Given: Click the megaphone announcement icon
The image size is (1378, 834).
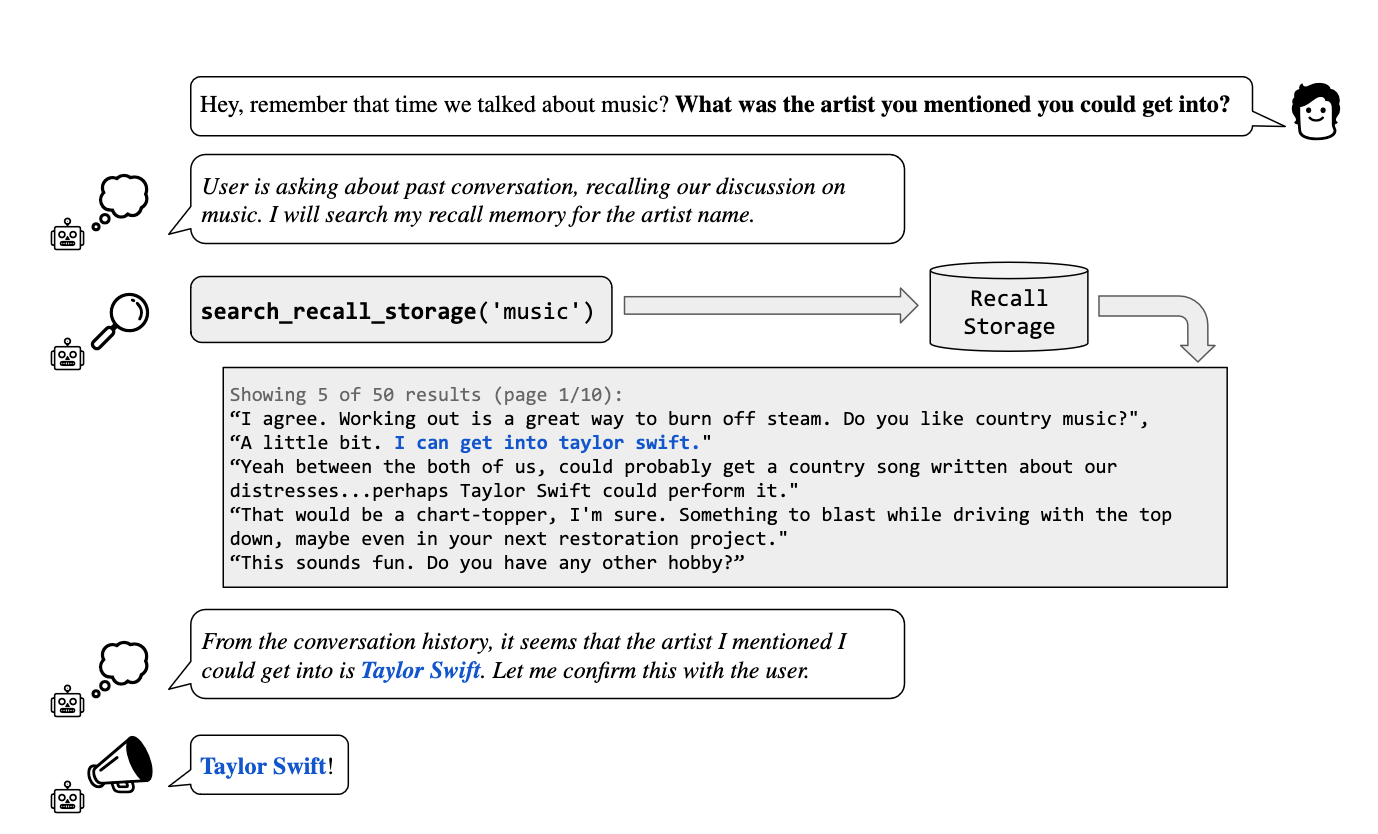Looking at the screenshot, I should click(120, 765).
